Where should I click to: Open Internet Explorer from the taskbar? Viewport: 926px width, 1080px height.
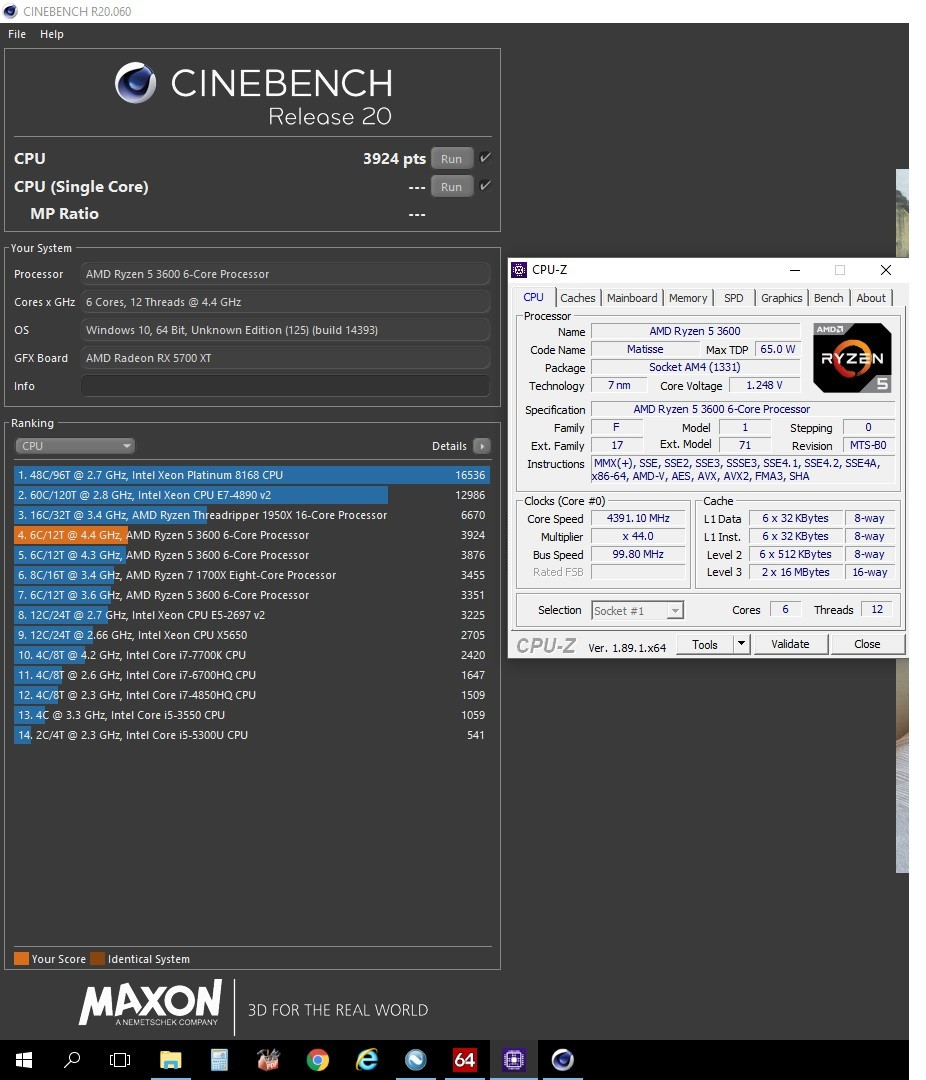click(367, 1060)
